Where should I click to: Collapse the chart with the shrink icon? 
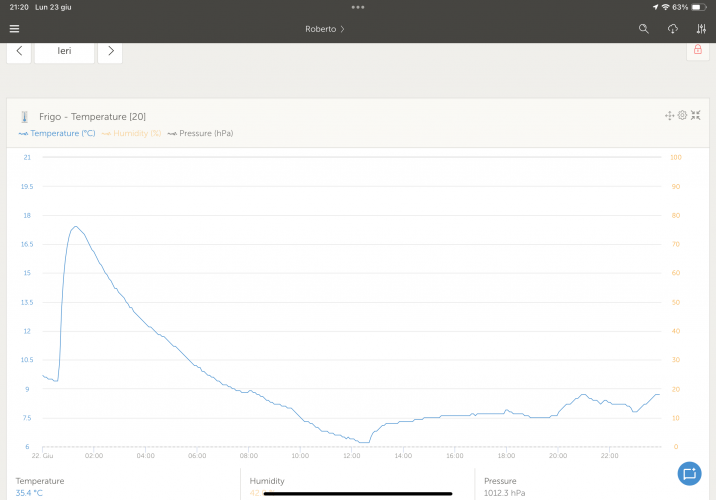[x=695, y=116]
